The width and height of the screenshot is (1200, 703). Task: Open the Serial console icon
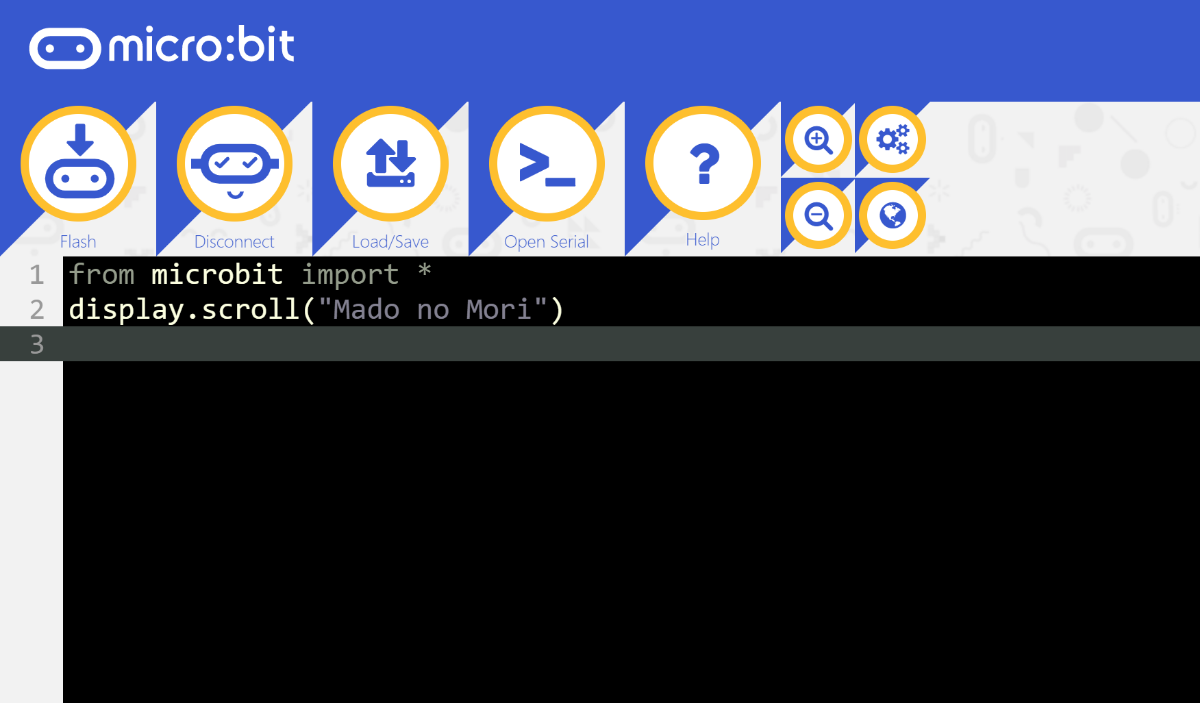(x=546, y=164)
